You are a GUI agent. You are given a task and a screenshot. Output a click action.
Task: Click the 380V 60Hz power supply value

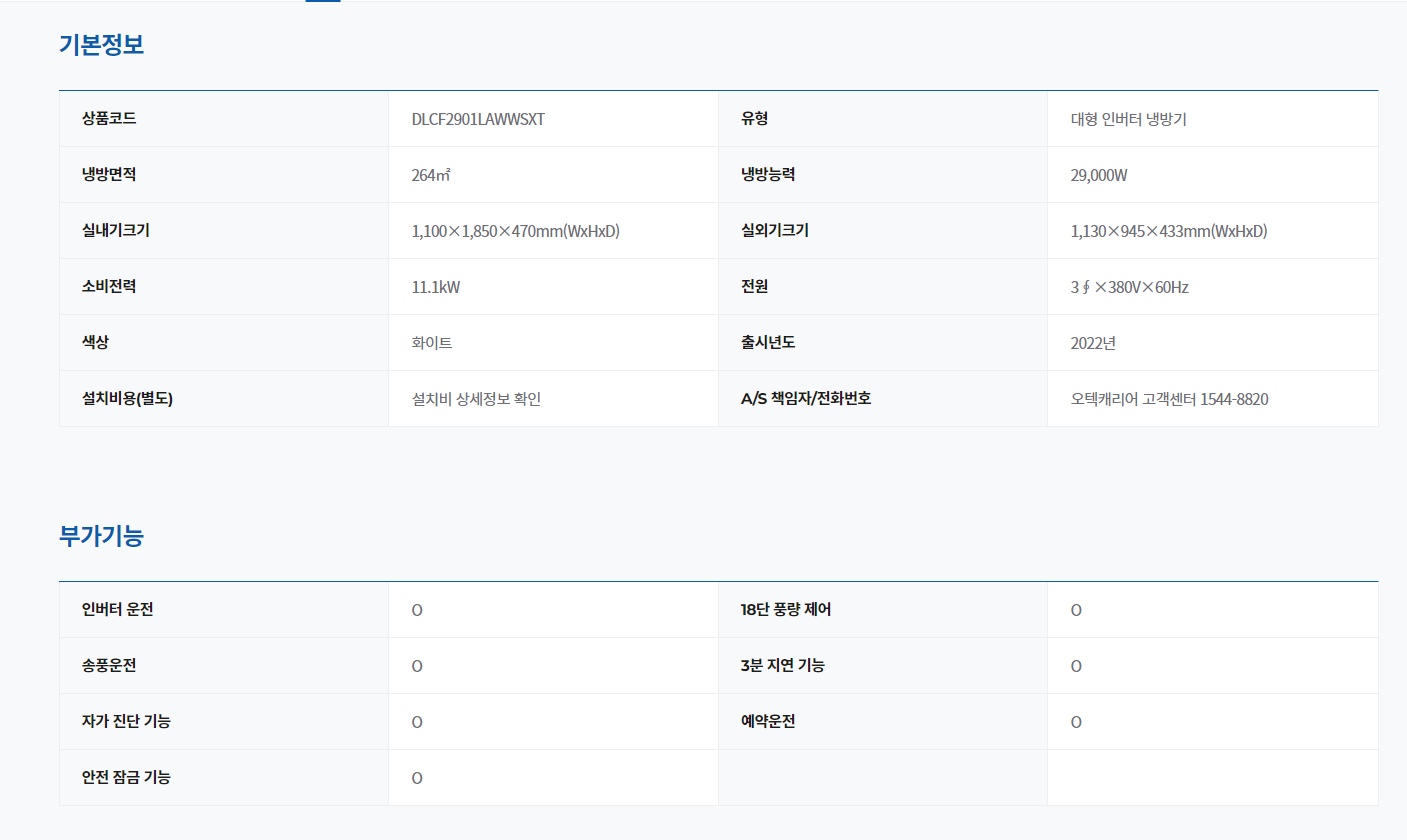click(x=1129, y=287)
